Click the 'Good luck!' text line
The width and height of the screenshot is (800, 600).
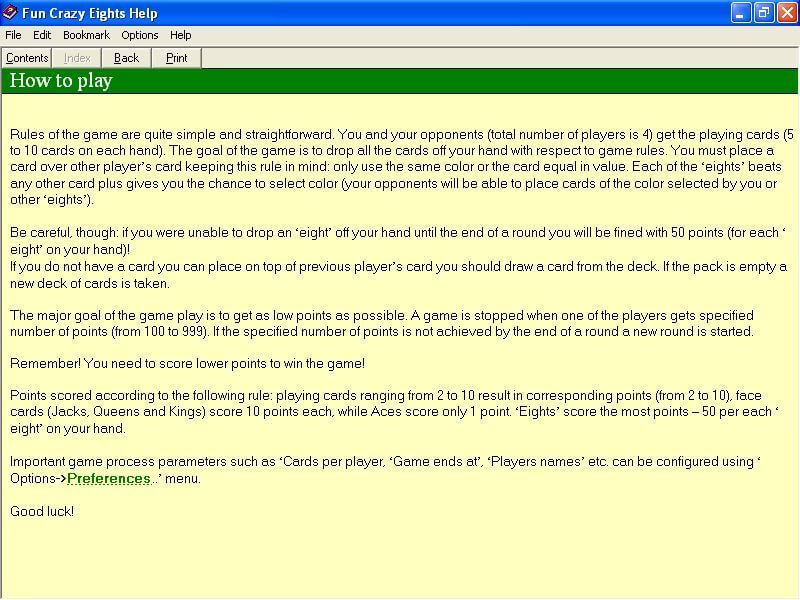(x=42, y=511)
